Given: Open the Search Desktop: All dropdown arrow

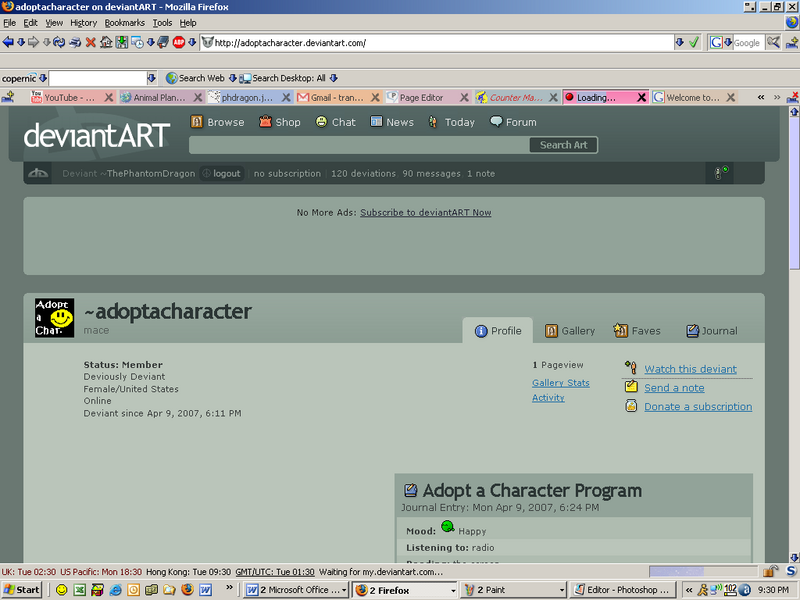Looking at the screenshot, I should (x=334, y=78).
